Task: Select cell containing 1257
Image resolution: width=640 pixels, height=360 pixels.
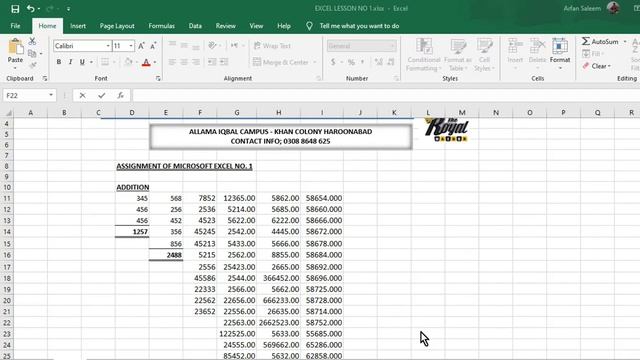Action: point(132,231)
